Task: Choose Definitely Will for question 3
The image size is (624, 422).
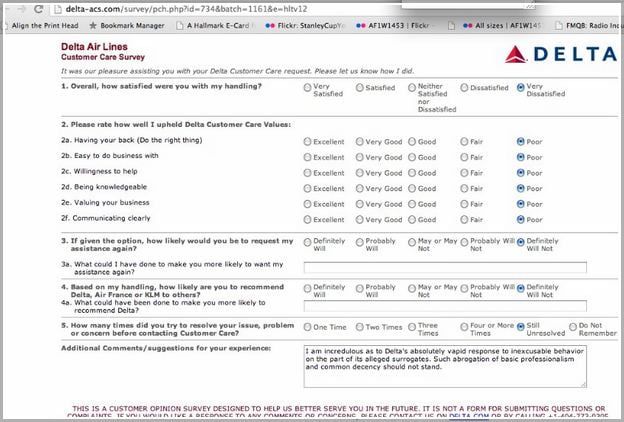Action: coord(307,242)
